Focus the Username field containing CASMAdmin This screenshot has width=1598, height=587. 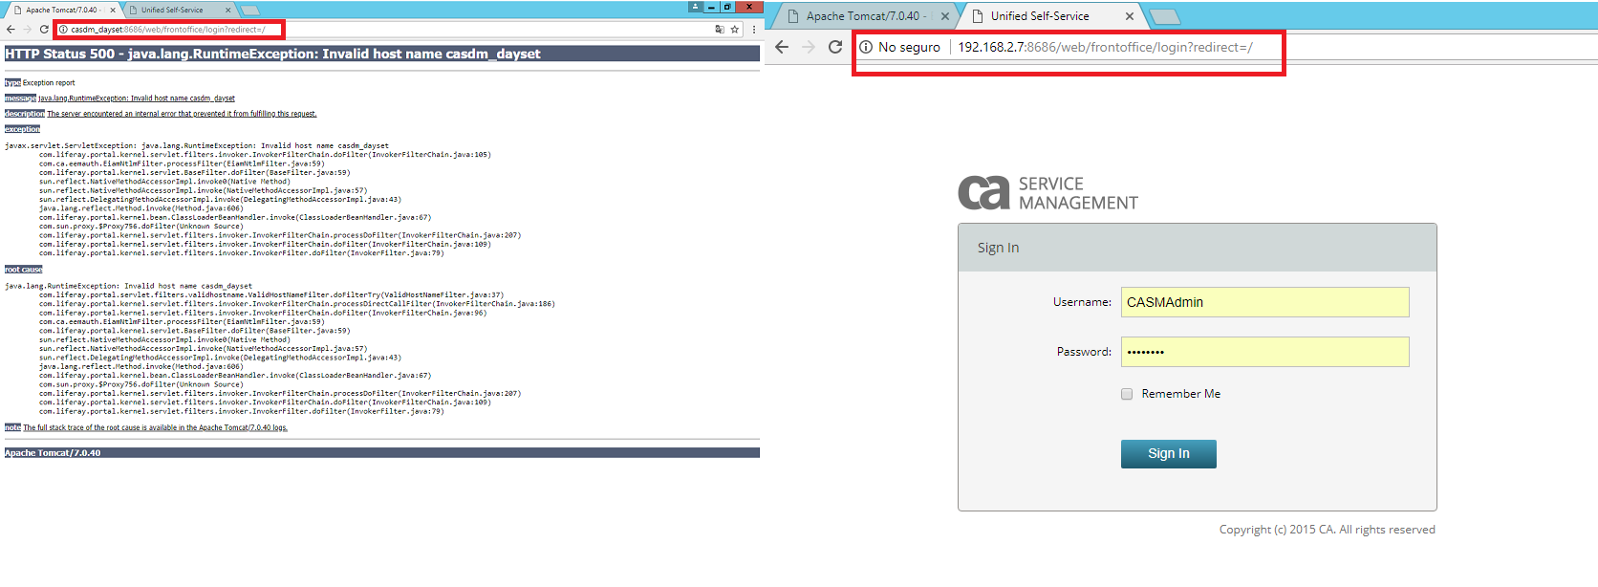click(1265, 302)
